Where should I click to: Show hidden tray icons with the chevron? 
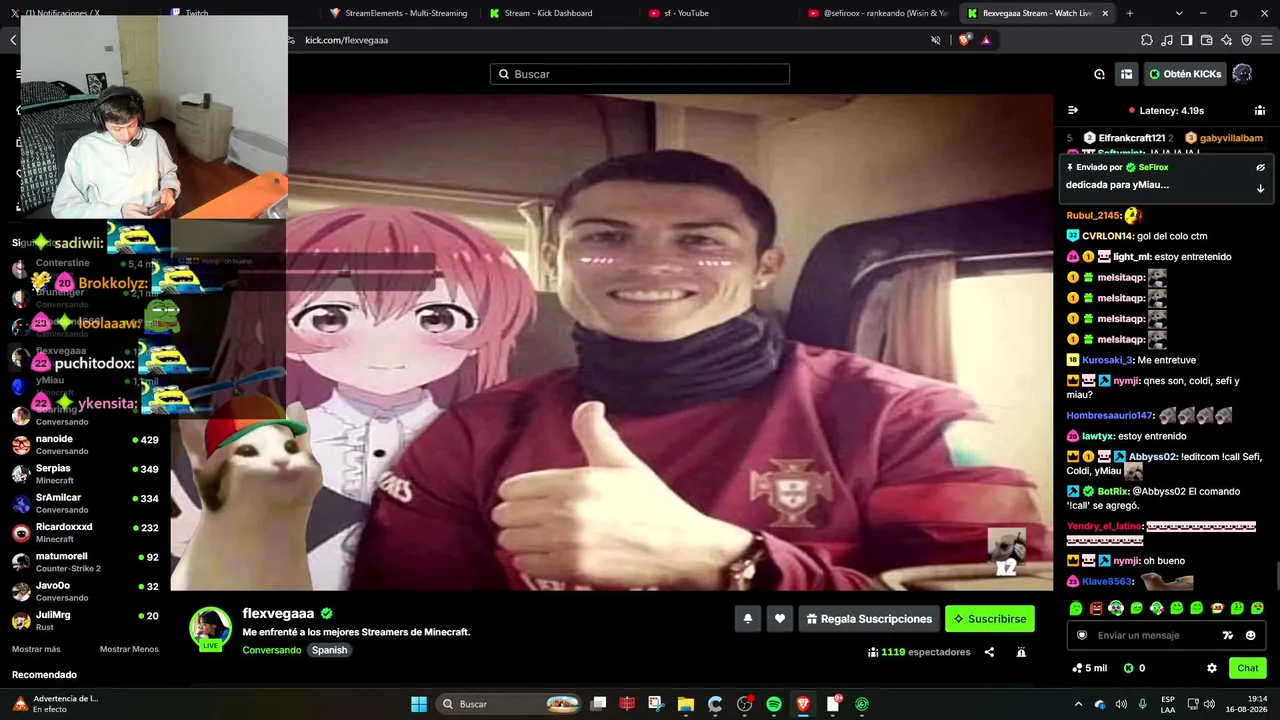tap(1078, 704)
